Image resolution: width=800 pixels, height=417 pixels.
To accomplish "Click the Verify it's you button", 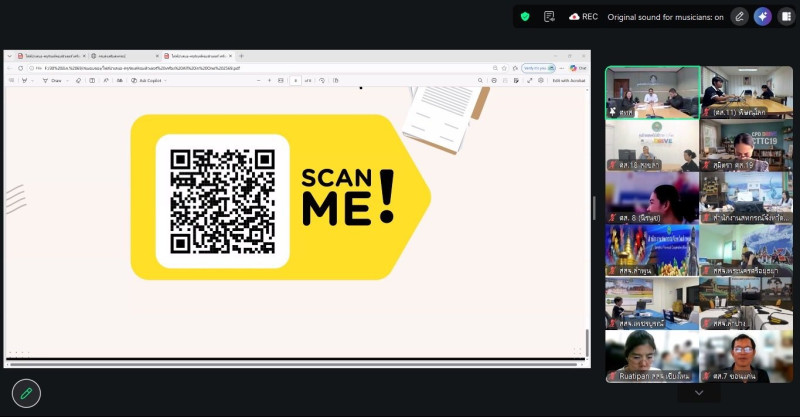I will click(536, 68).
